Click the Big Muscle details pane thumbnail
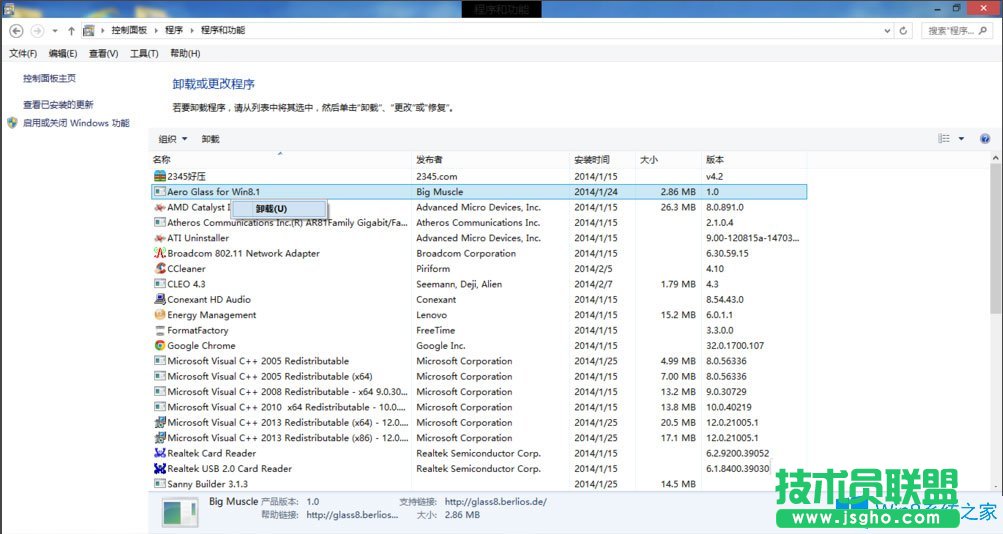 [x=180, y=513]
